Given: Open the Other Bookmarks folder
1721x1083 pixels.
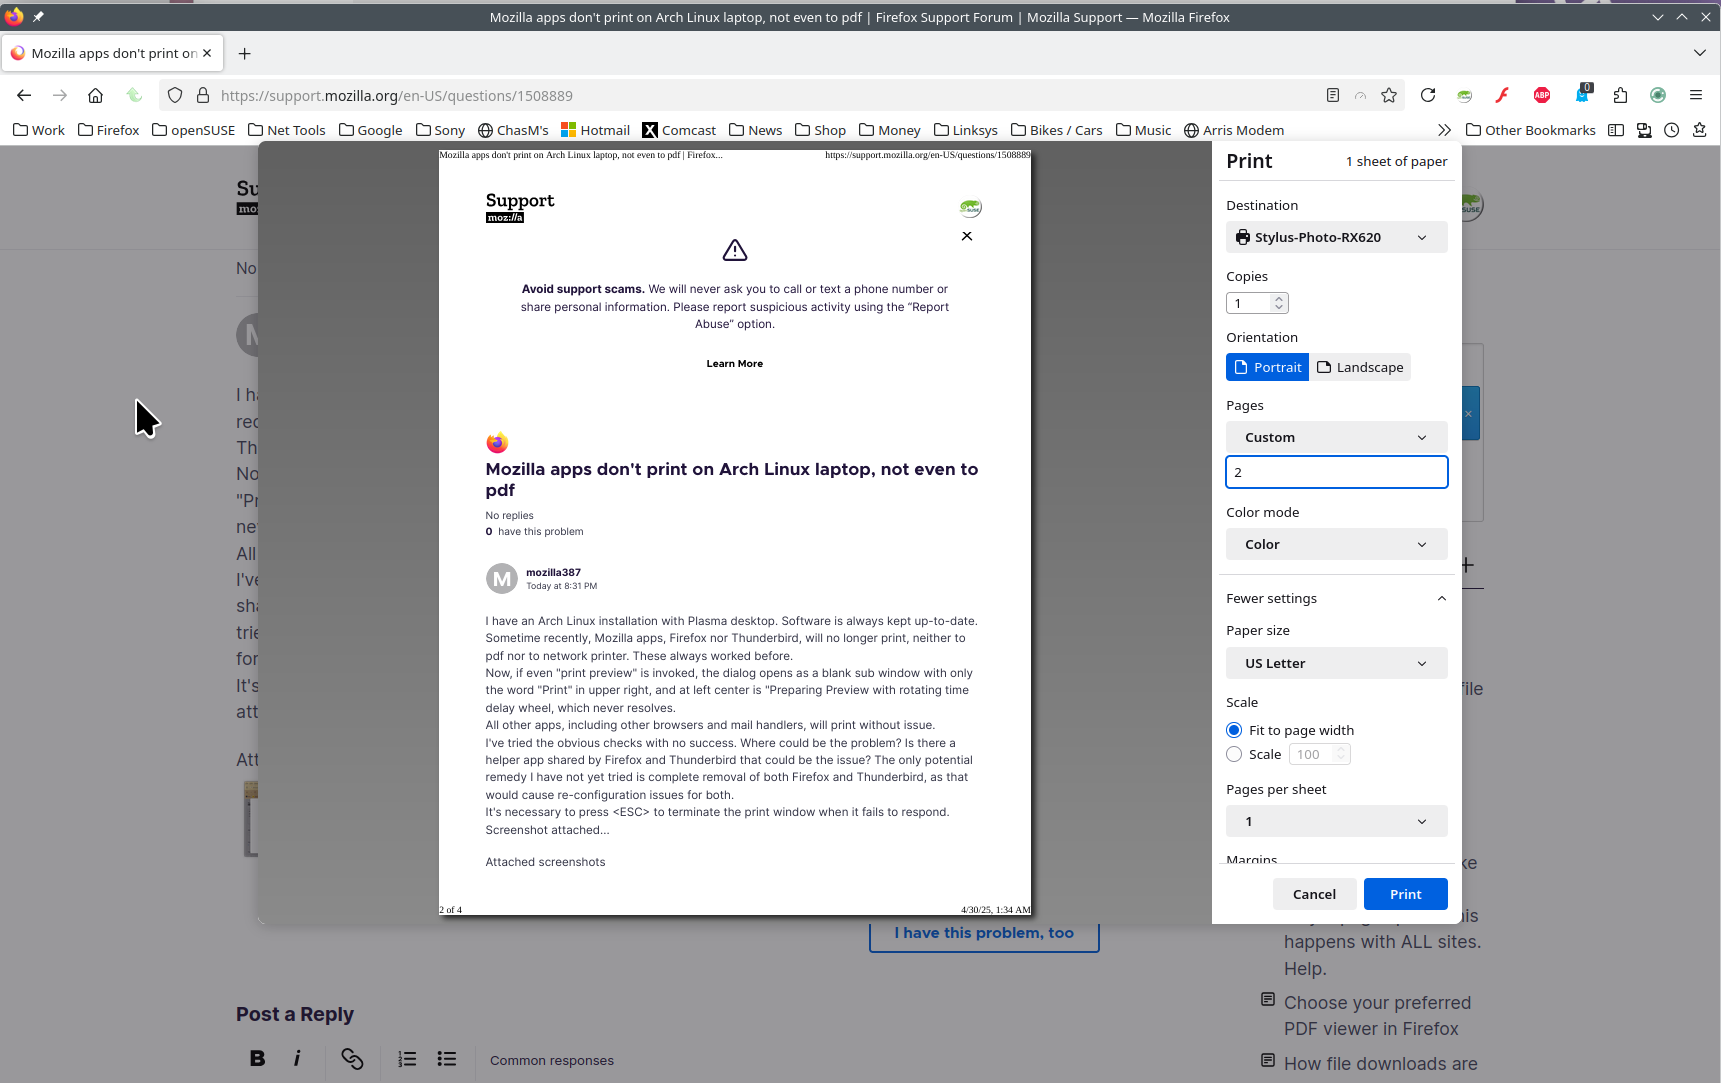Looking at the screenshot, I should [1530, 130].
